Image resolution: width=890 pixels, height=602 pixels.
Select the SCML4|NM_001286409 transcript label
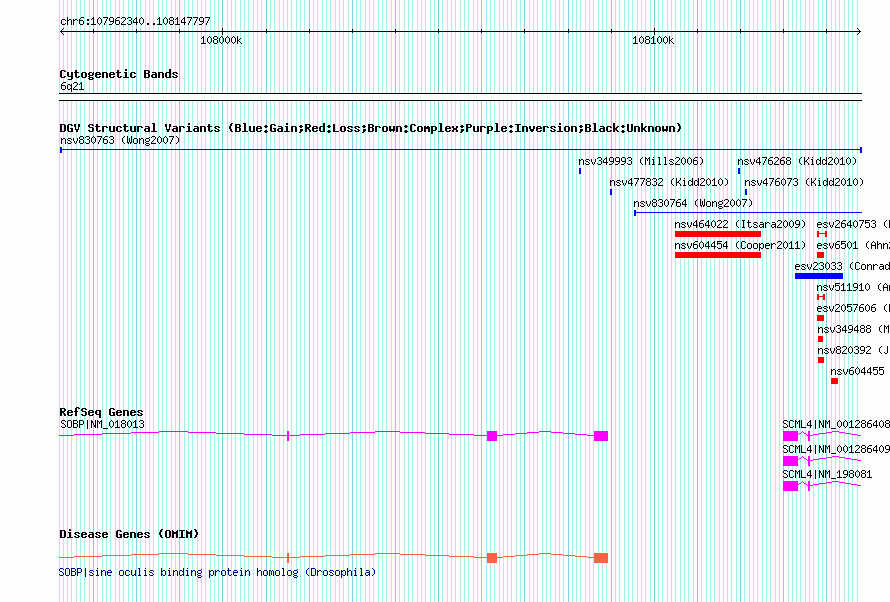tap(836, 449)
